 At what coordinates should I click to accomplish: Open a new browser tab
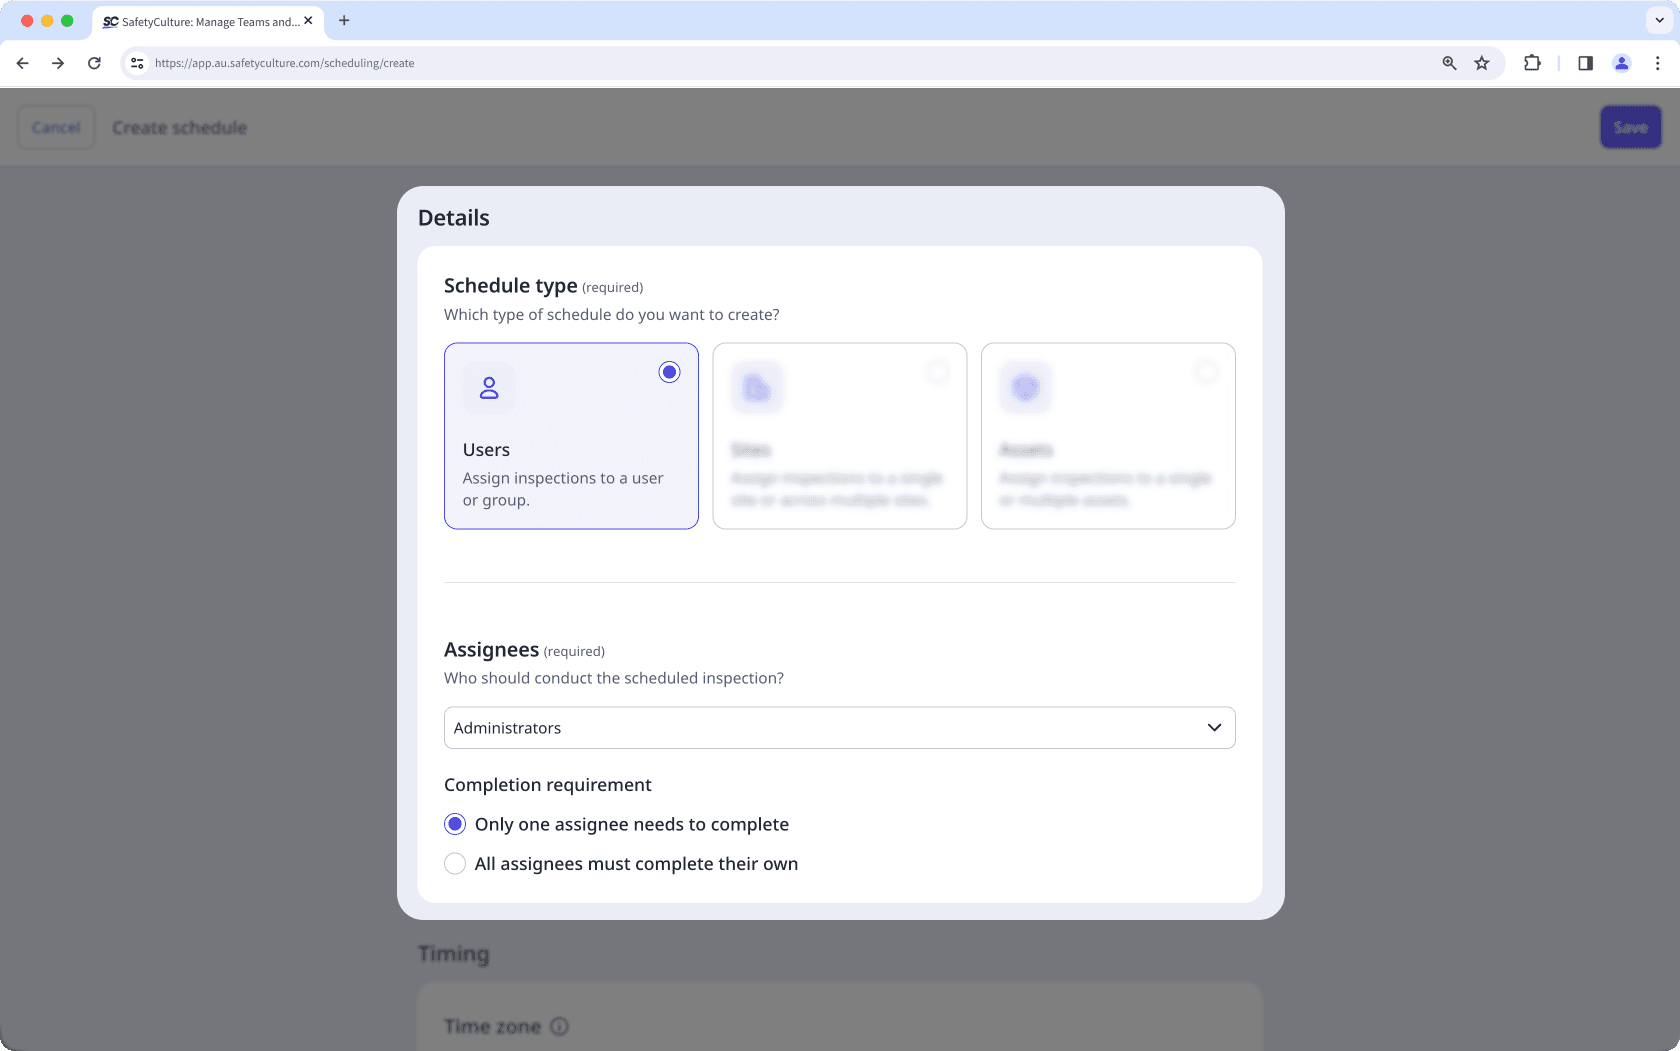345,20
